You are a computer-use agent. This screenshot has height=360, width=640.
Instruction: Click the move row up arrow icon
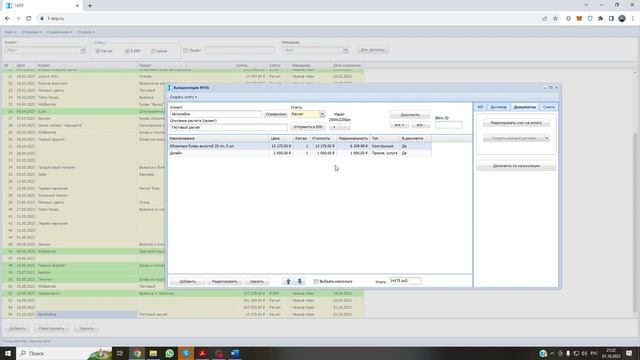[x=288, y=281]
